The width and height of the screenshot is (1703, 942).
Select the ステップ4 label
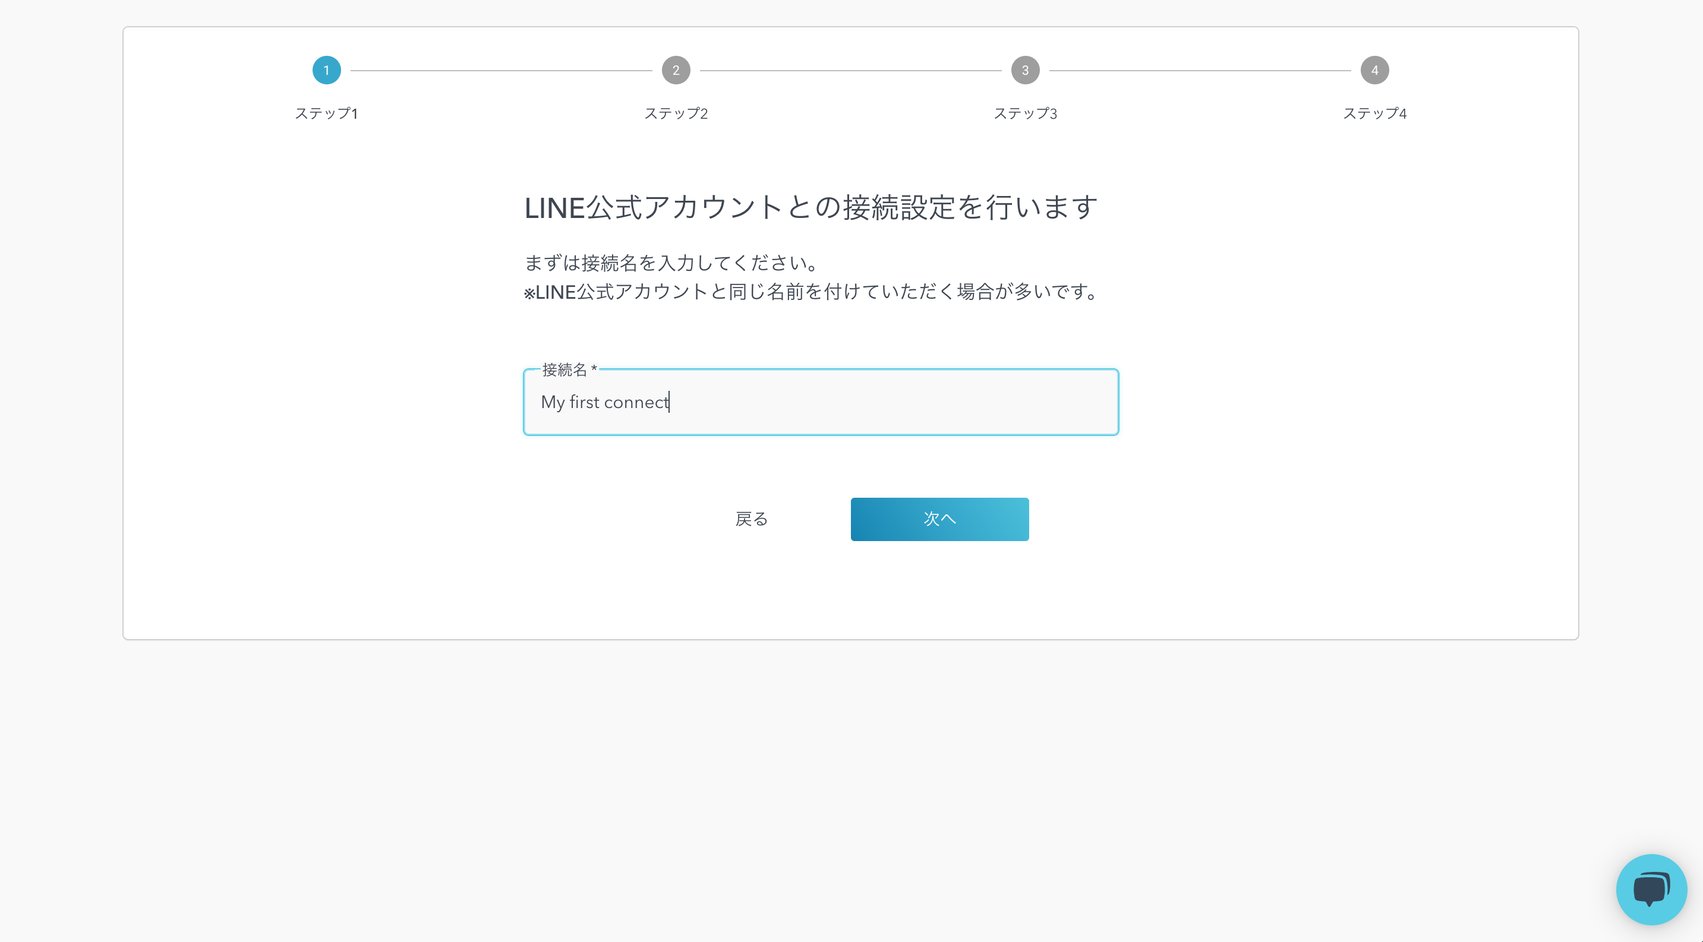pyautogui.click(x=1375, y=113)
